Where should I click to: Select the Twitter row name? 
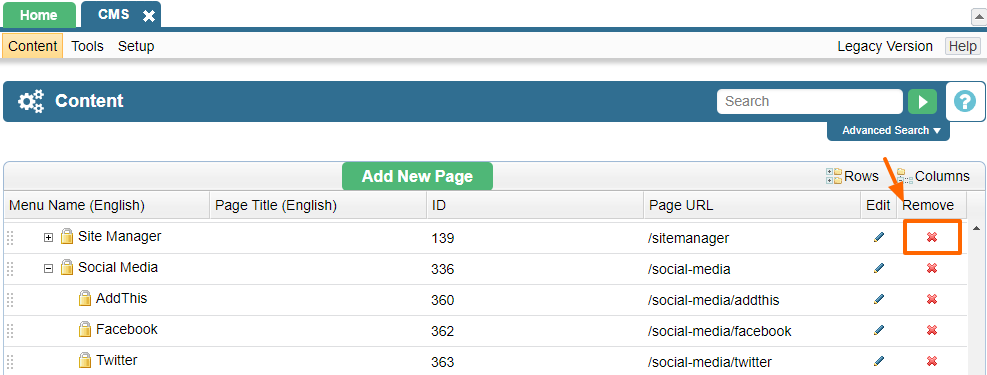tap(116, 360)
